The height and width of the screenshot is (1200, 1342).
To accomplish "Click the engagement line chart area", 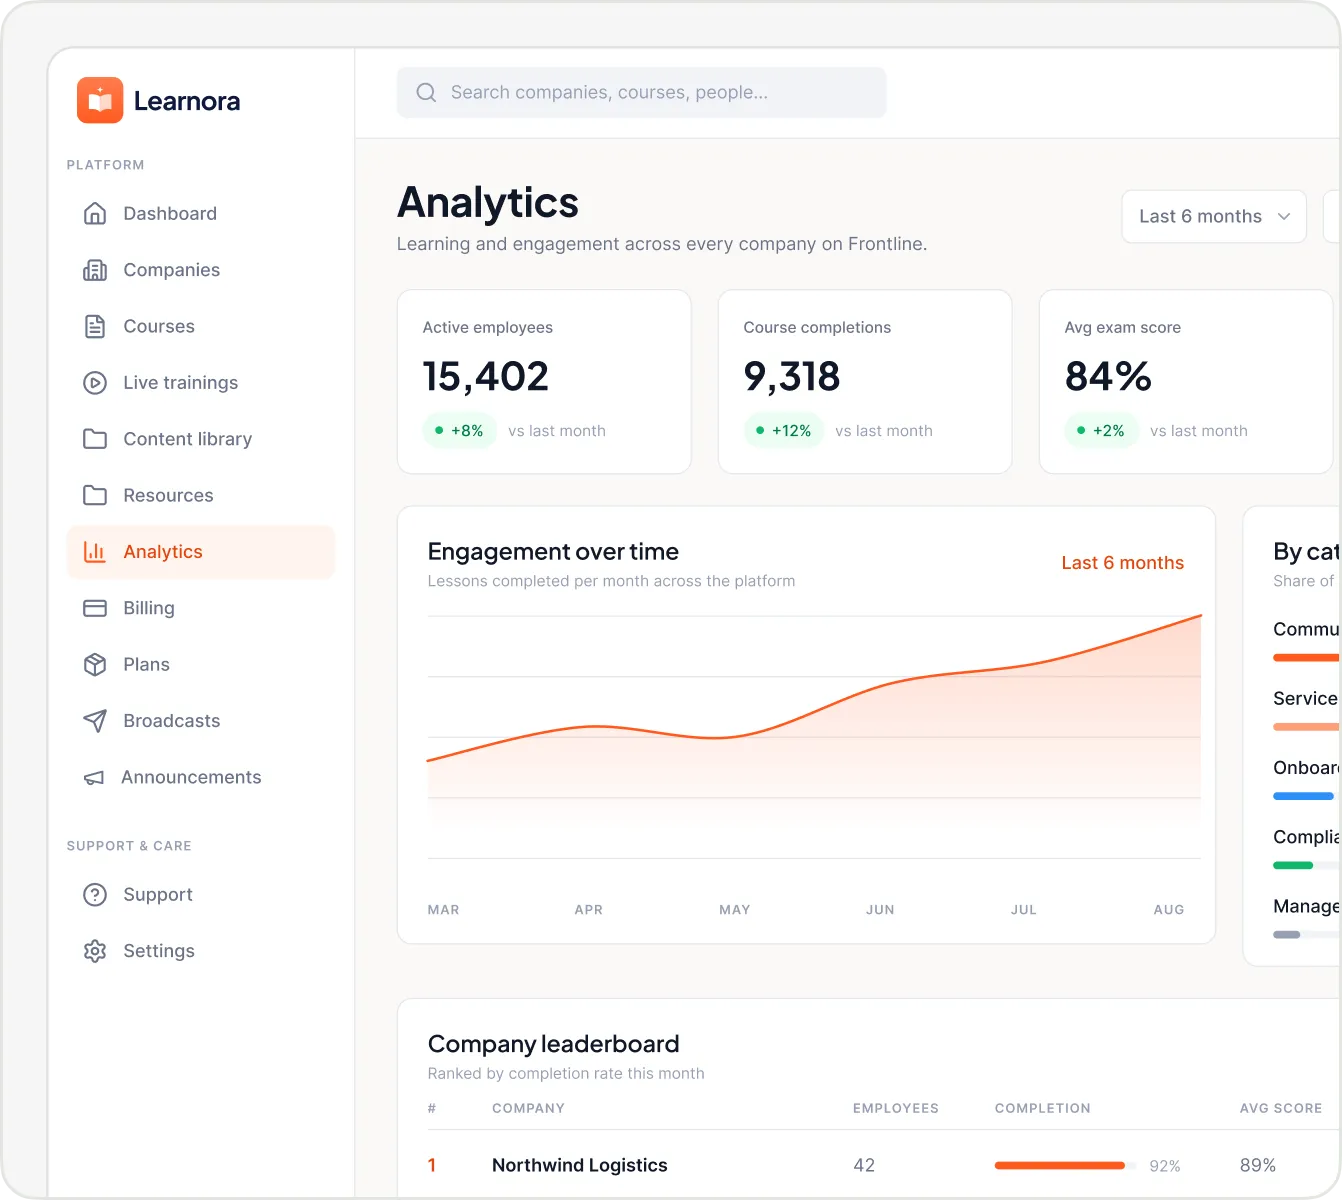I will coord(814,737).
